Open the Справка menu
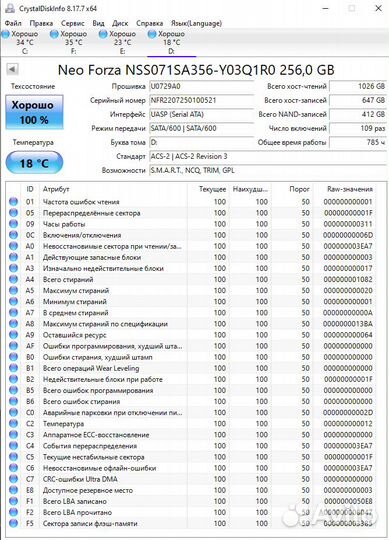The height and width of the screenshot is (540, 389). [149, 23]
